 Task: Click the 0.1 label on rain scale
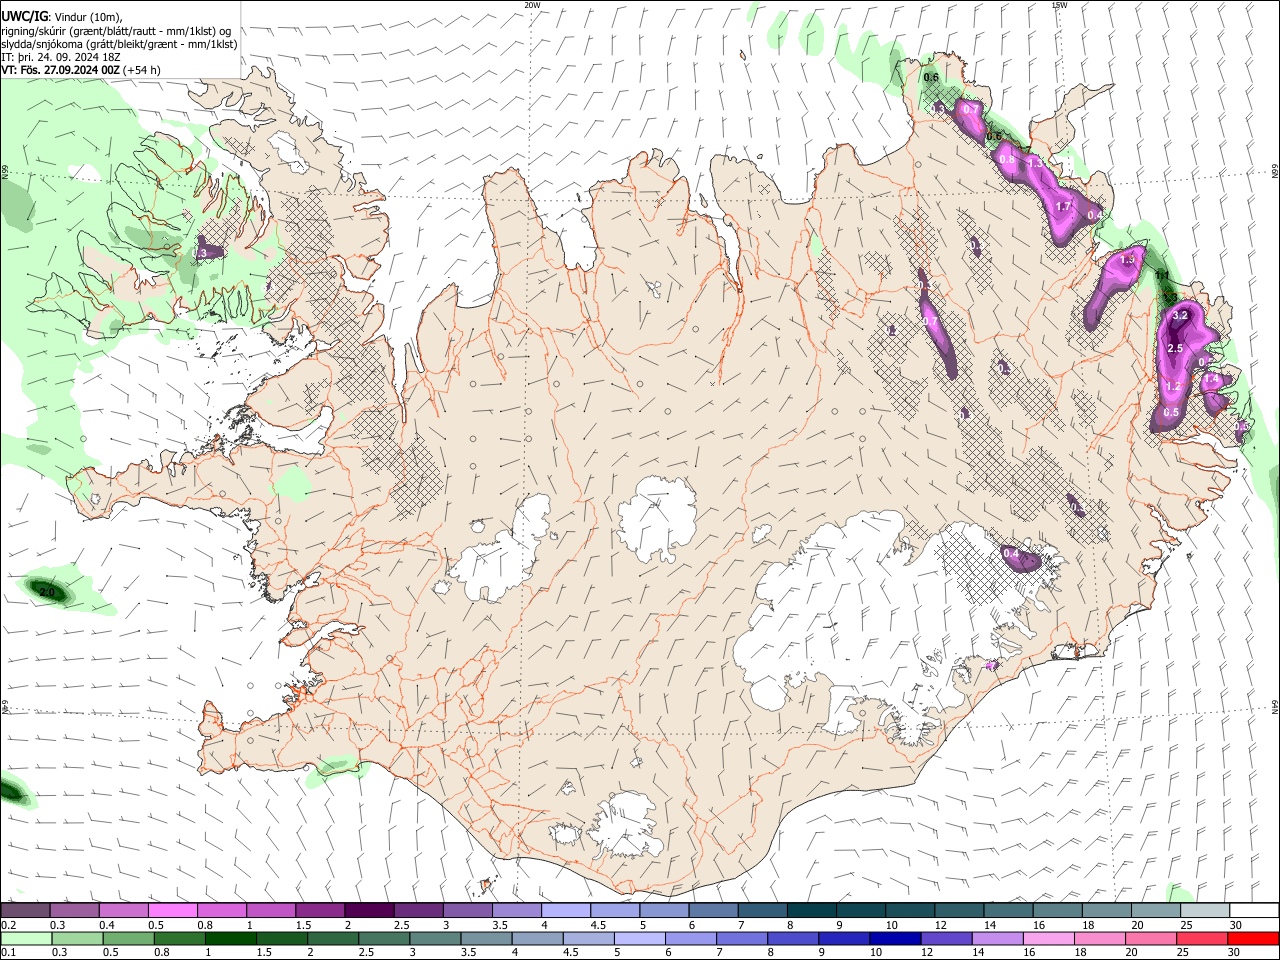8,953
